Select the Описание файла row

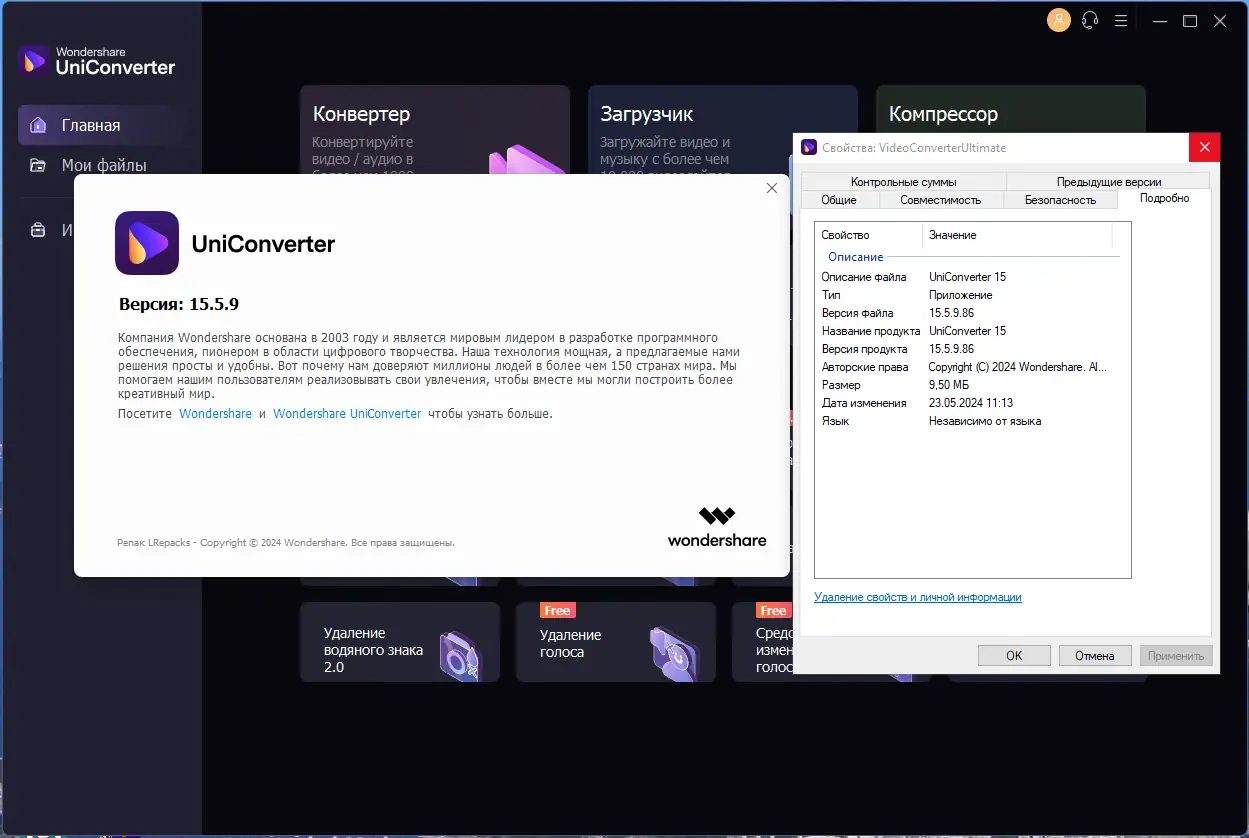967,277
